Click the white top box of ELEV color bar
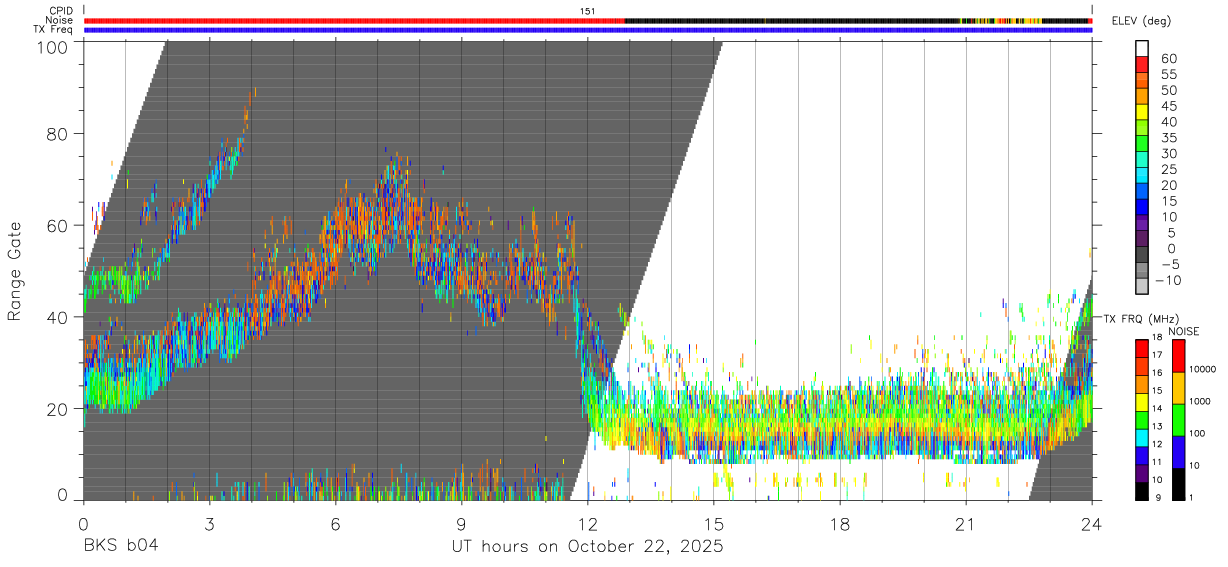 pos(1142,49)
